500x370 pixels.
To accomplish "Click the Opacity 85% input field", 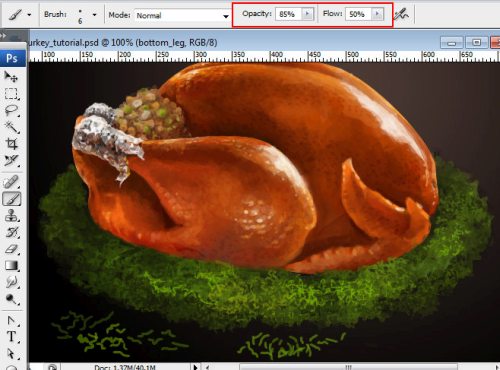I will [289, 14].
